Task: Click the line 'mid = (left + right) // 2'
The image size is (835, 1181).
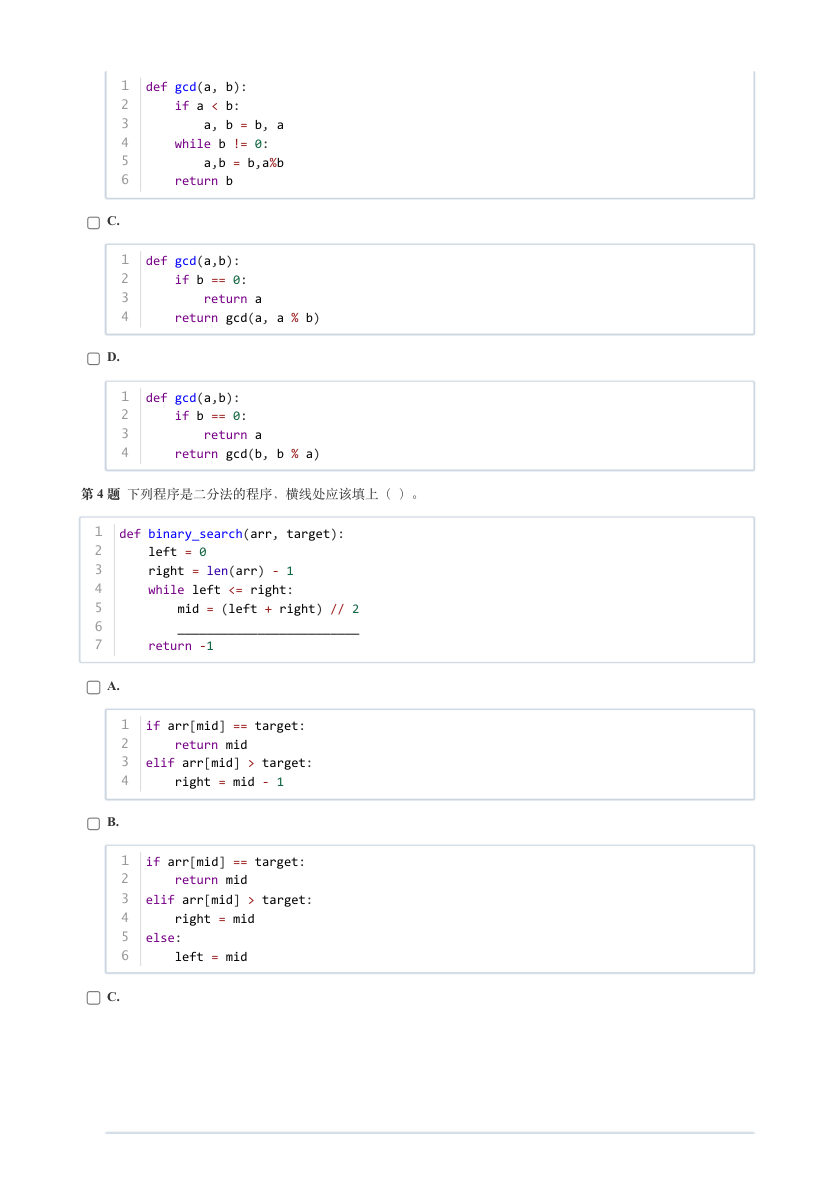Action: click(x=268, y=609)
